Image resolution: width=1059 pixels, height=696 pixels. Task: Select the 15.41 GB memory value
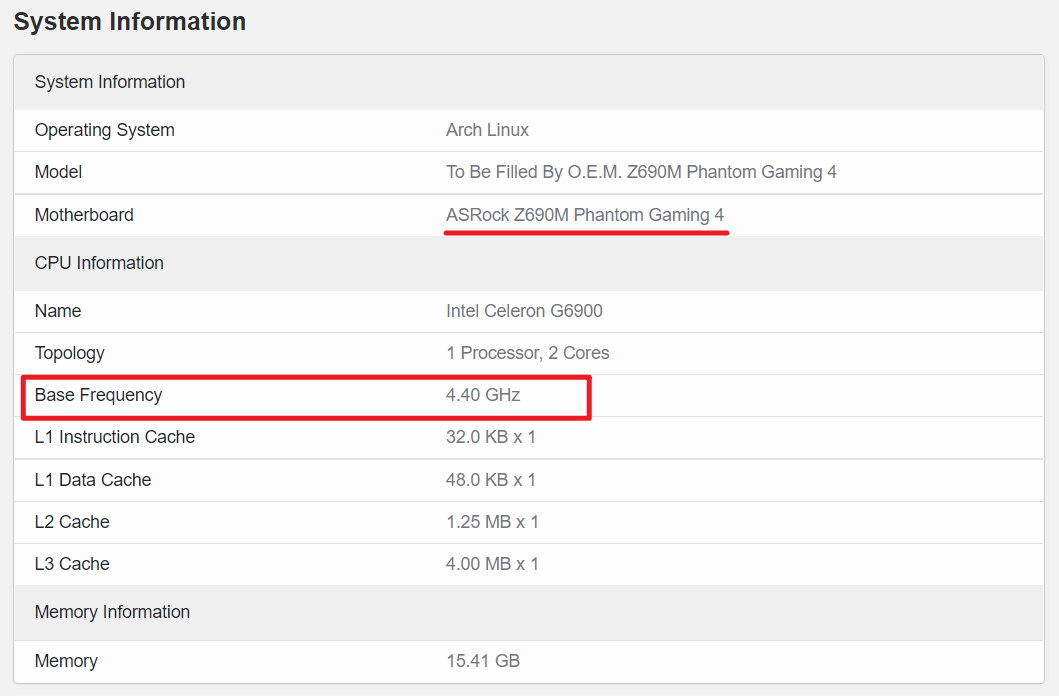tap(482, 661)
